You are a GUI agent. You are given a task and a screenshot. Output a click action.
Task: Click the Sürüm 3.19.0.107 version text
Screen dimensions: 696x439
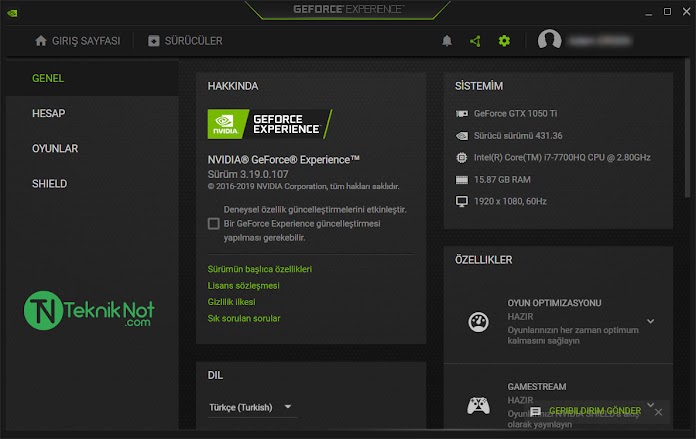pos(248,174)
